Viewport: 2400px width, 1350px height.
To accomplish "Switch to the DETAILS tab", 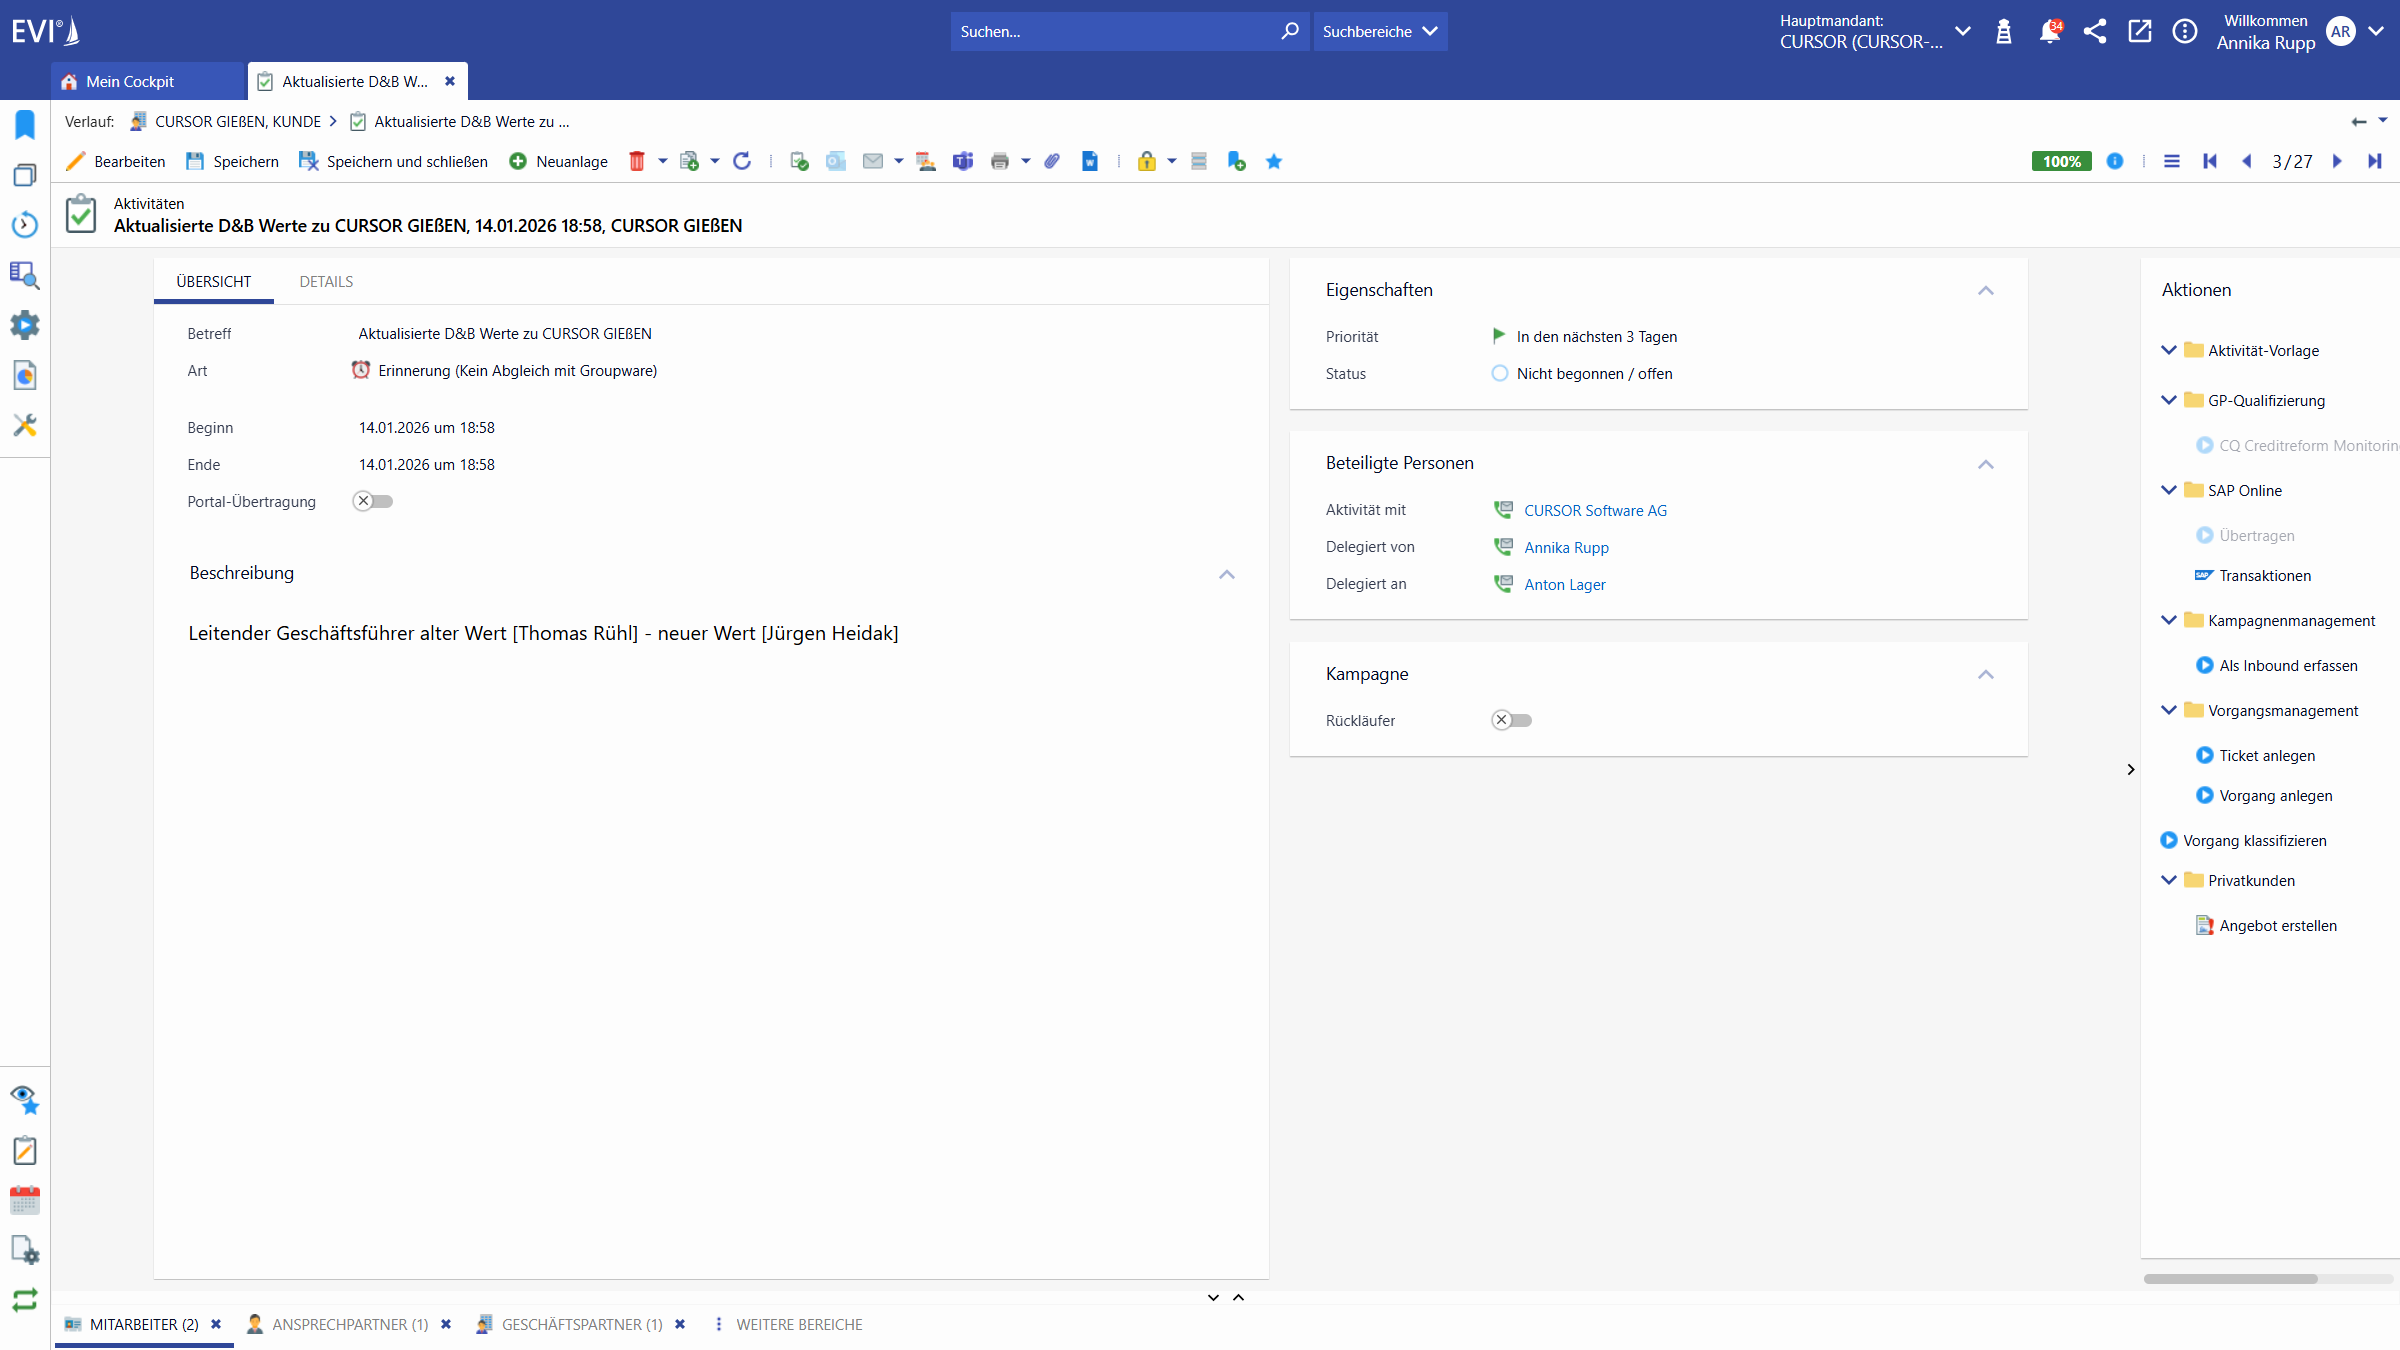I will 325,281.
